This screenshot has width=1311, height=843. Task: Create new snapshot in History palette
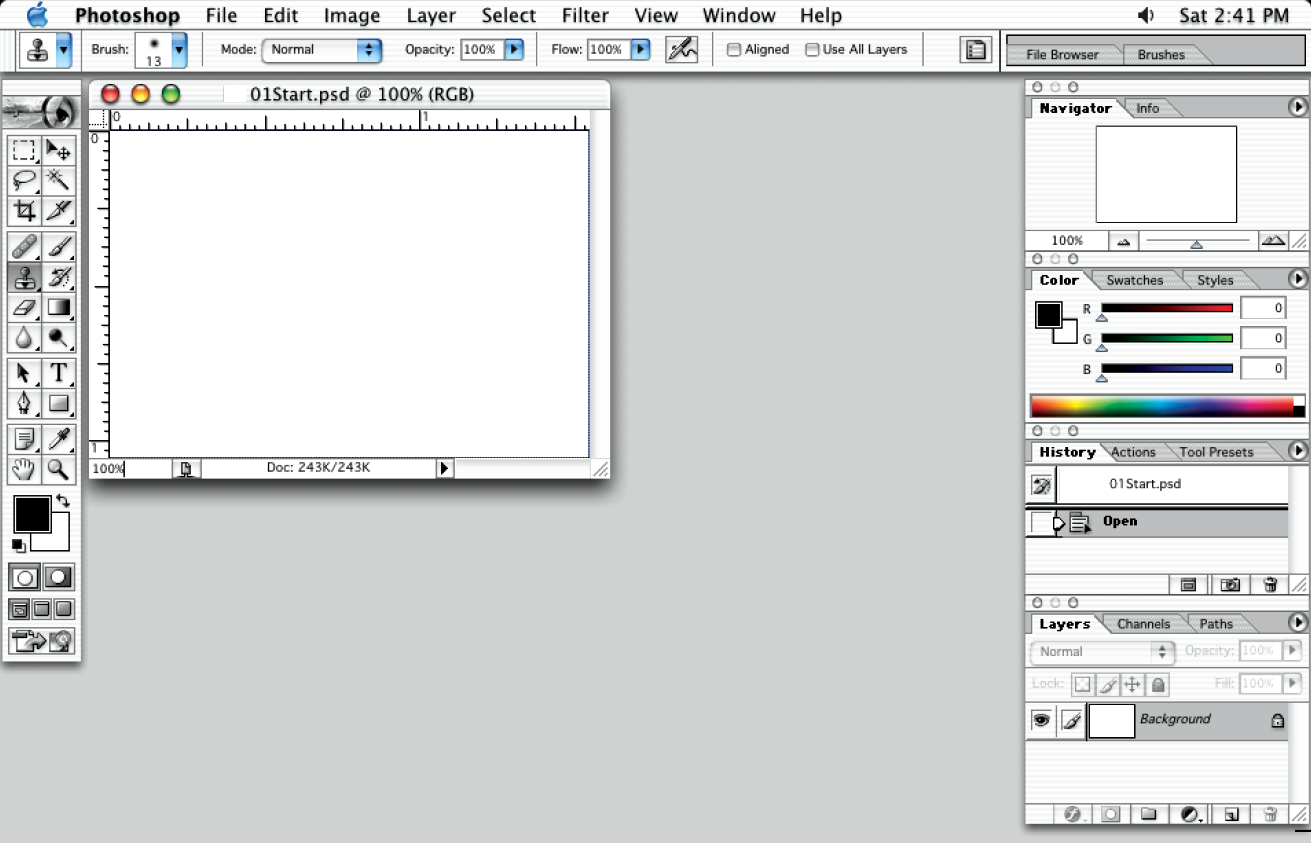coord(1230,585)
